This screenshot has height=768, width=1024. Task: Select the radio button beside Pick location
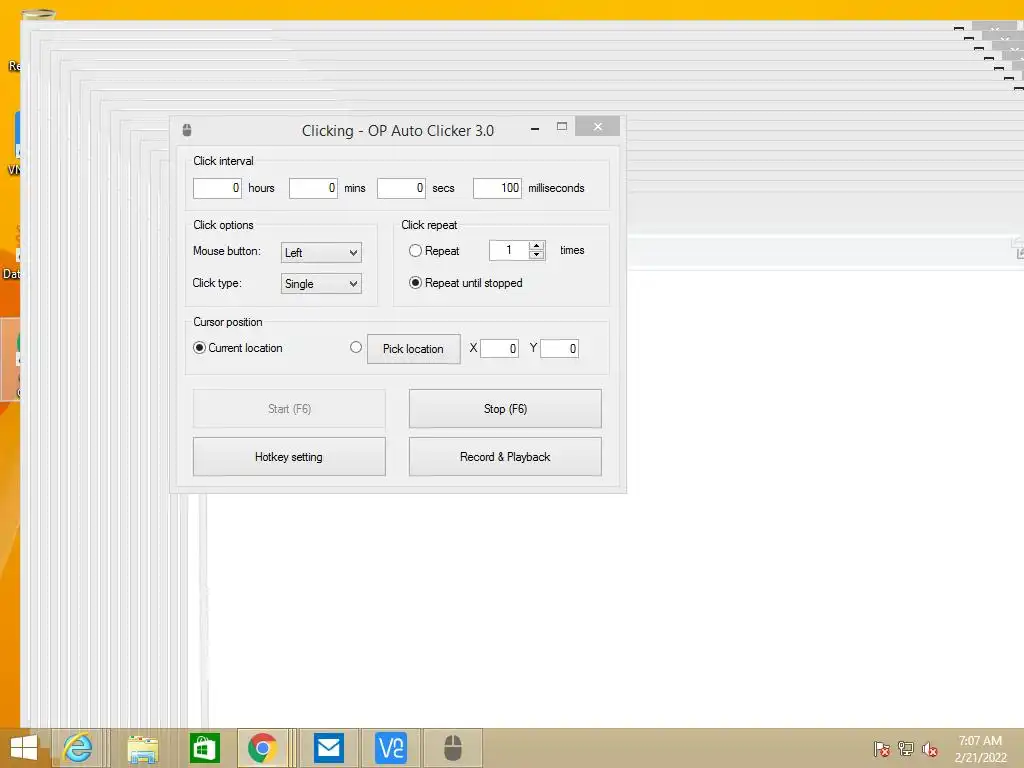356,347
